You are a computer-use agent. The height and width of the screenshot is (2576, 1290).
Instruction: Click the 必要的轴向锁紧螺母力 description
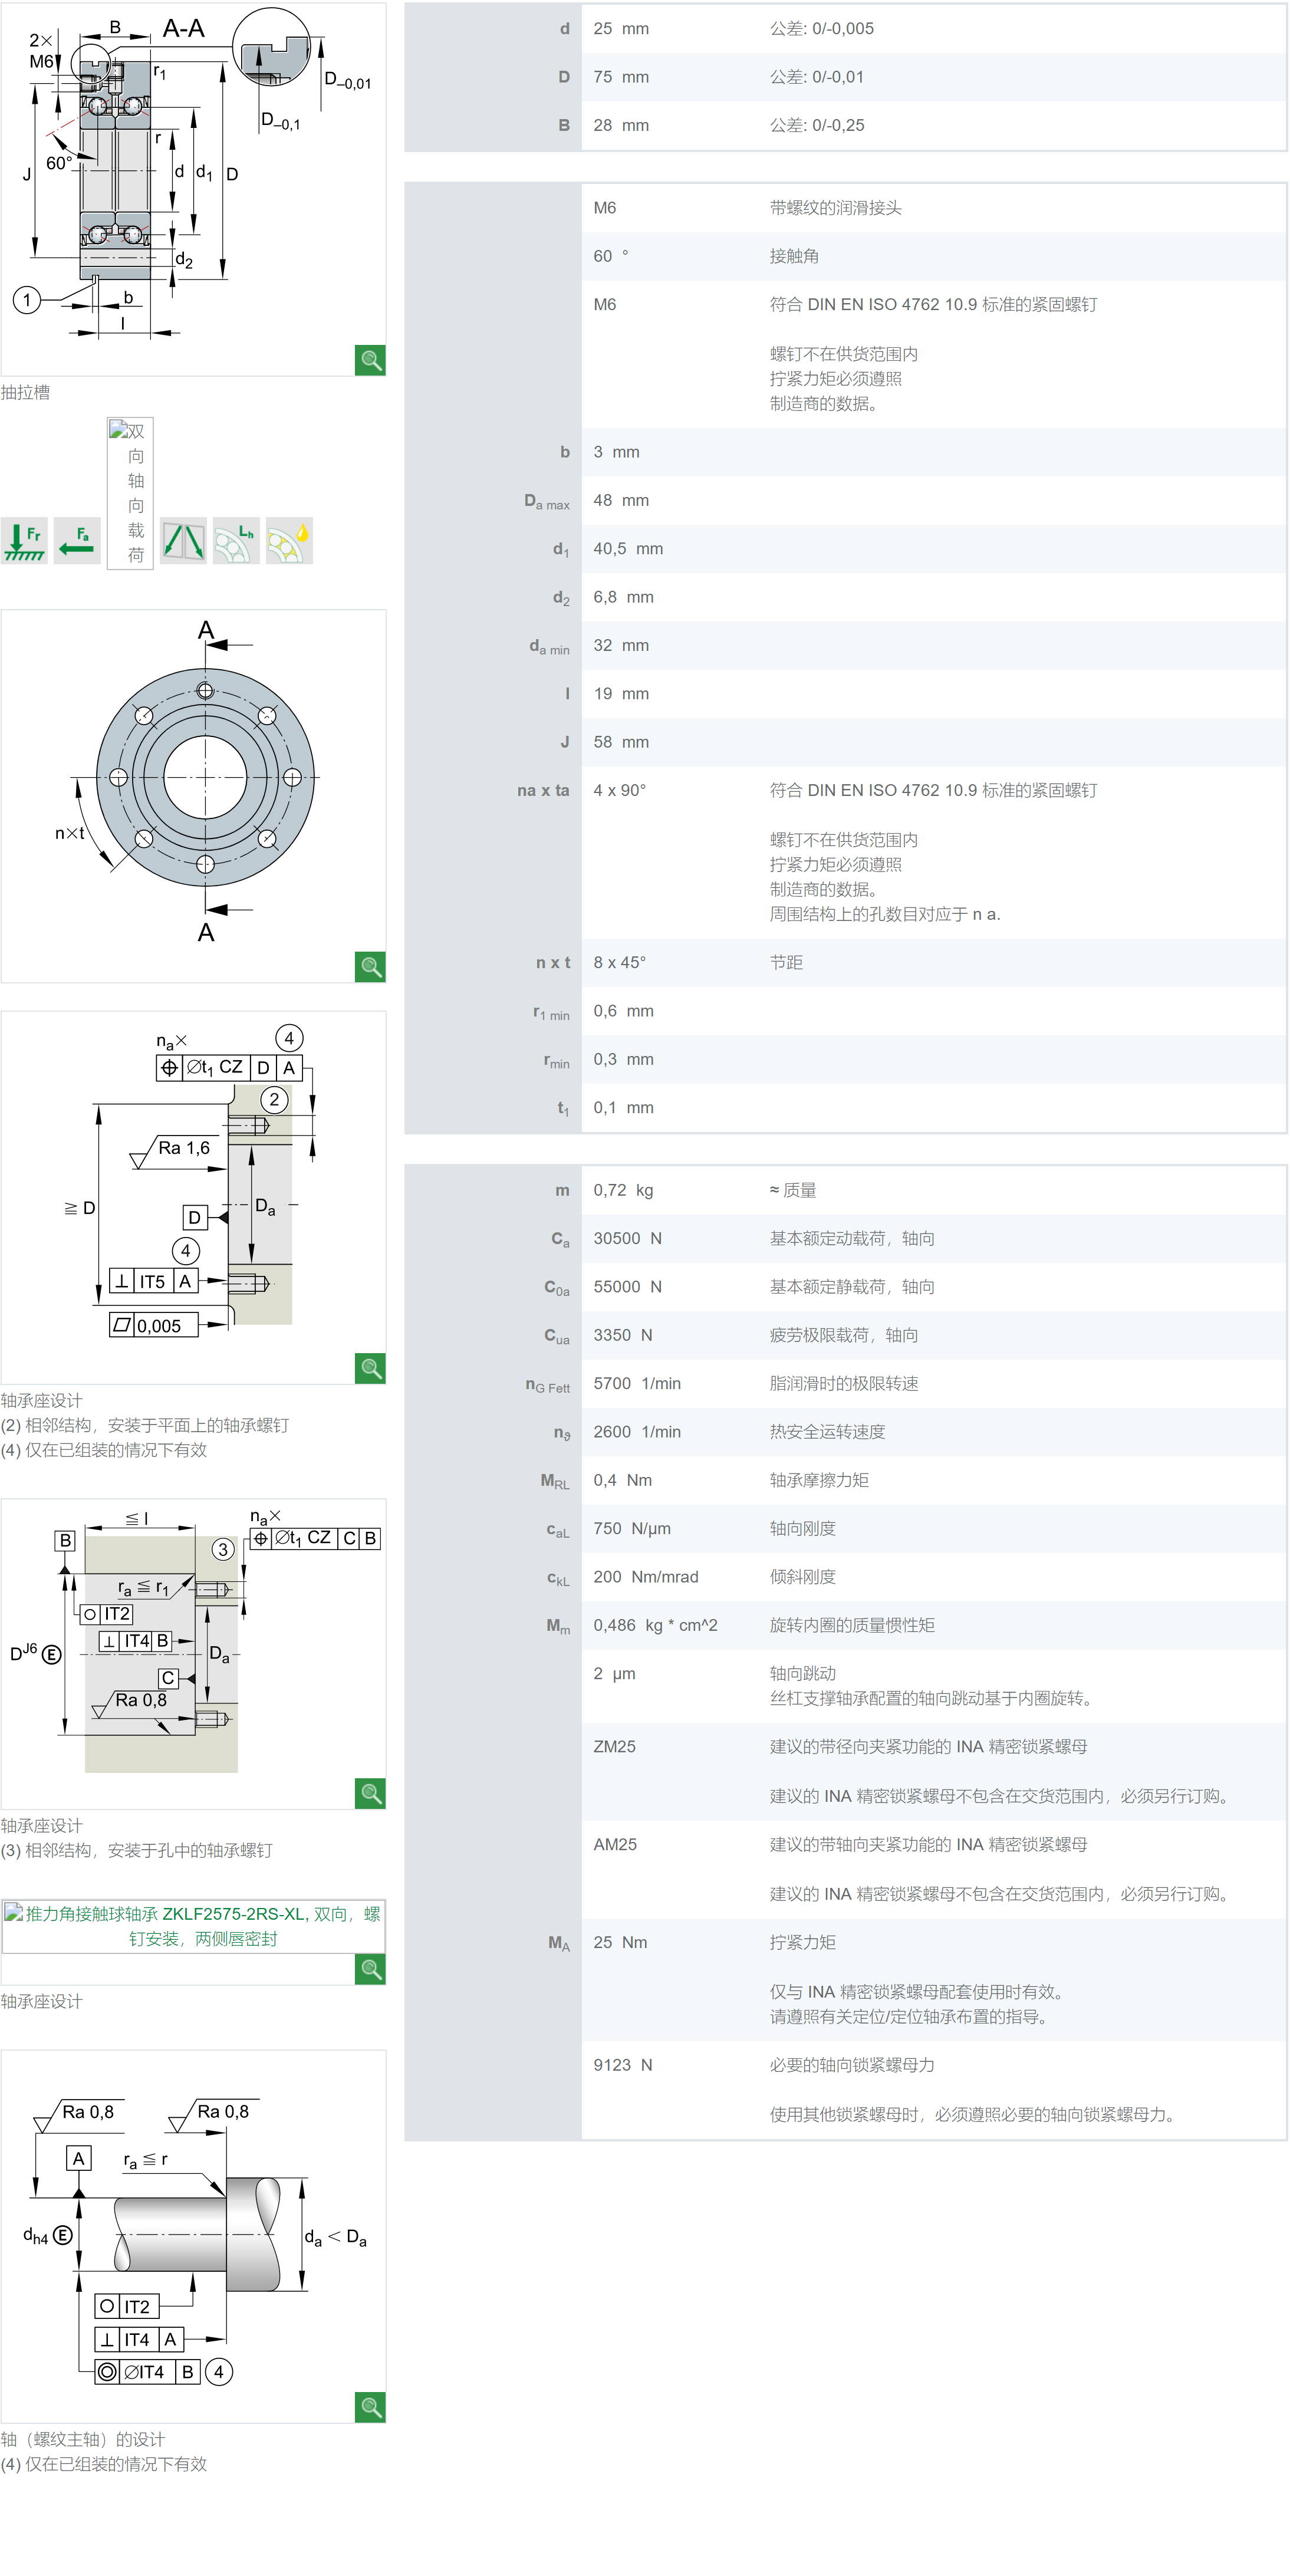(x=852, y=2065)
